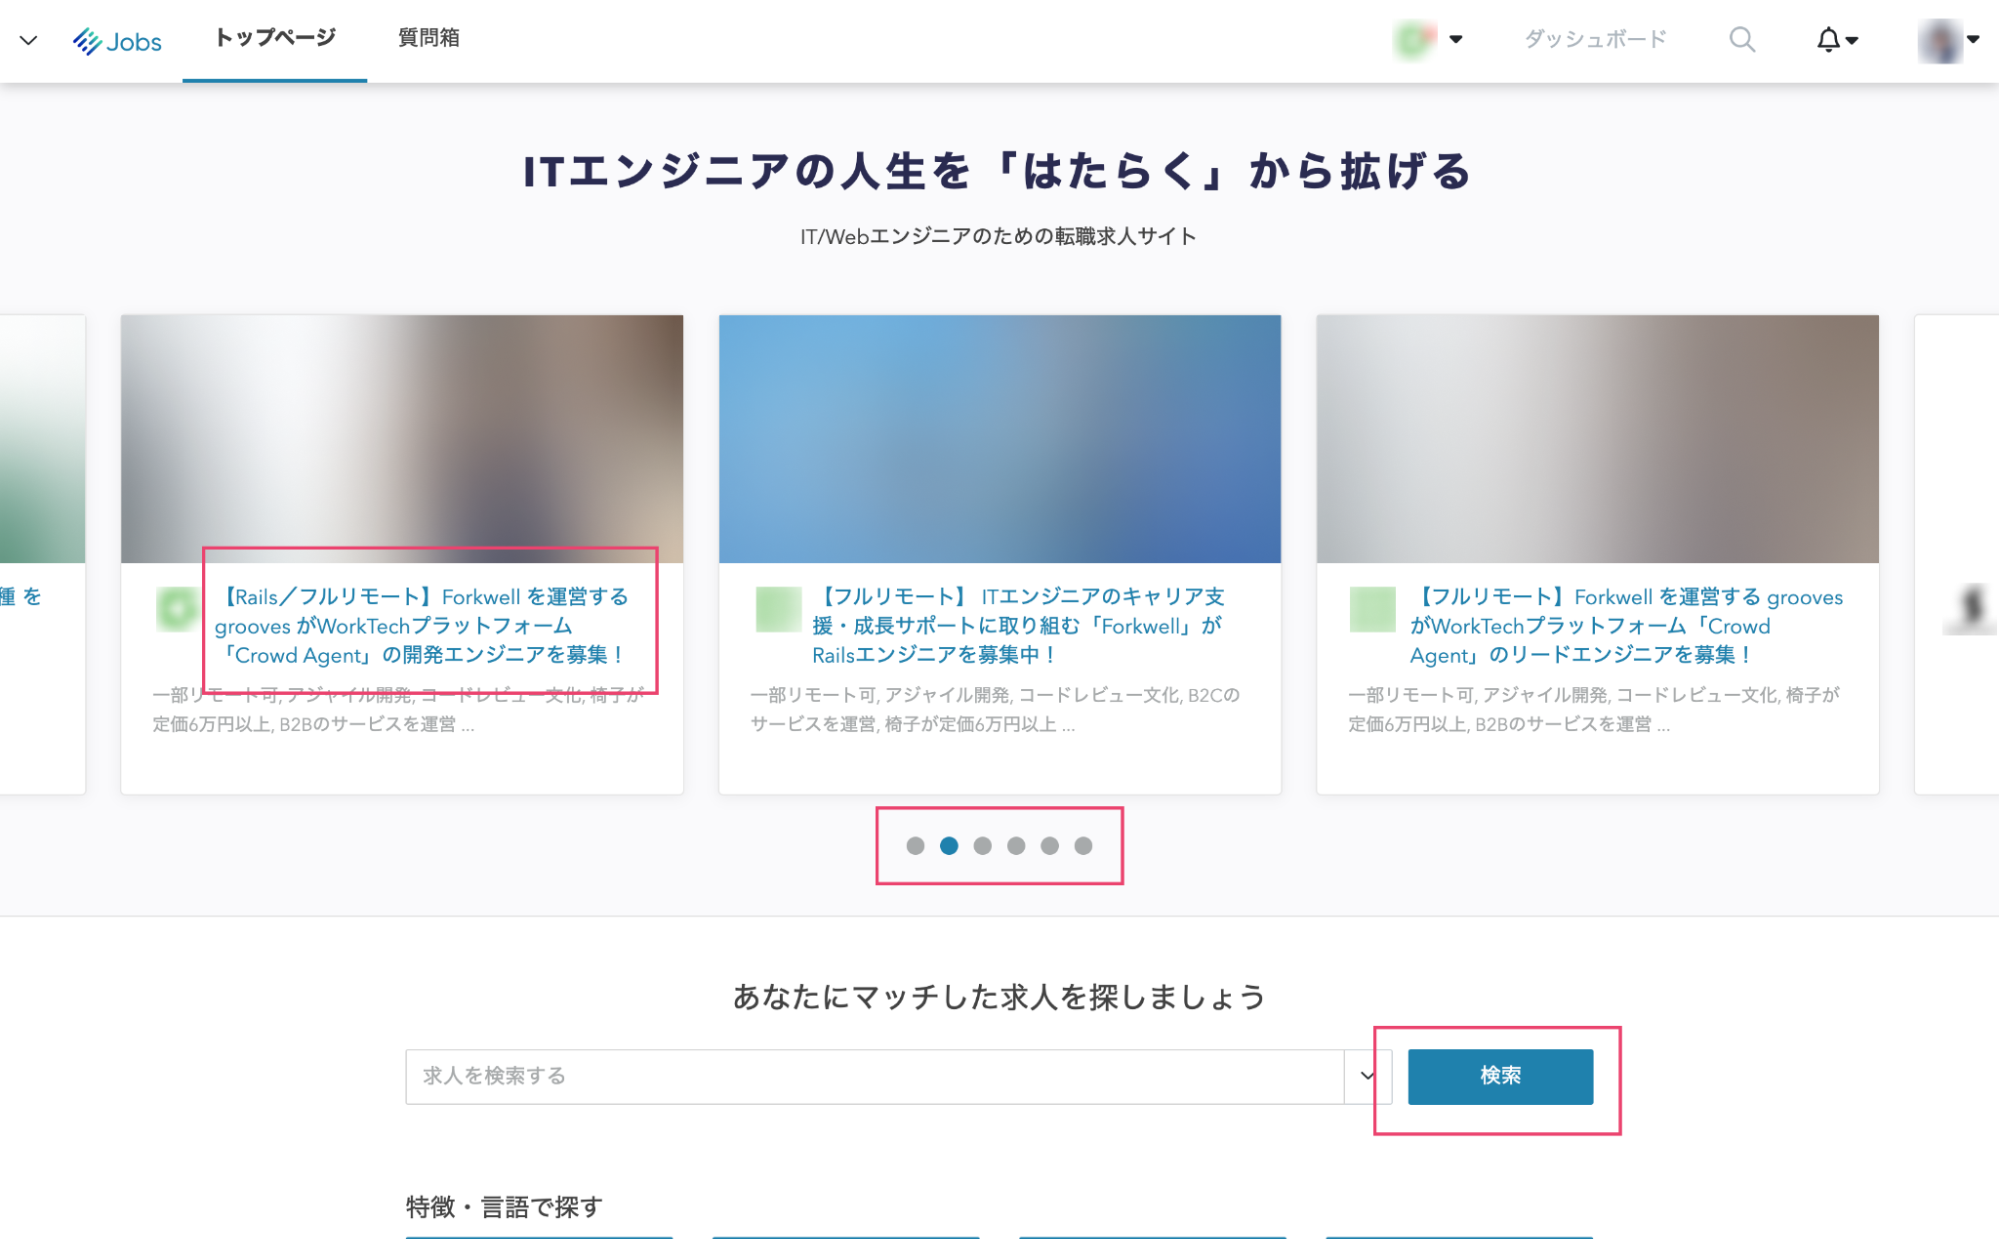Viewport: 1999px width, 1239px height.
Task: Click the Rails/フルリモート job card image
Action: 402,439
